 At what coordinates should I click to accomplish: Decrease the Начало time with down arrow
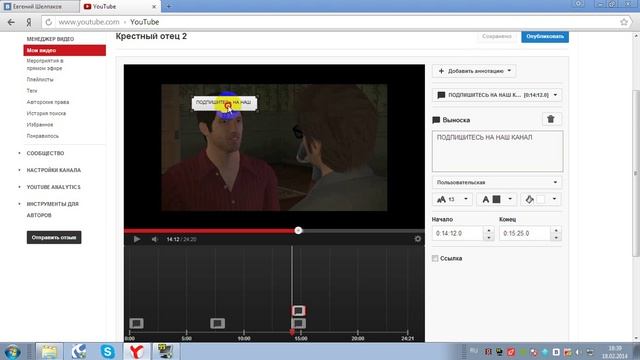coord(489,237)
